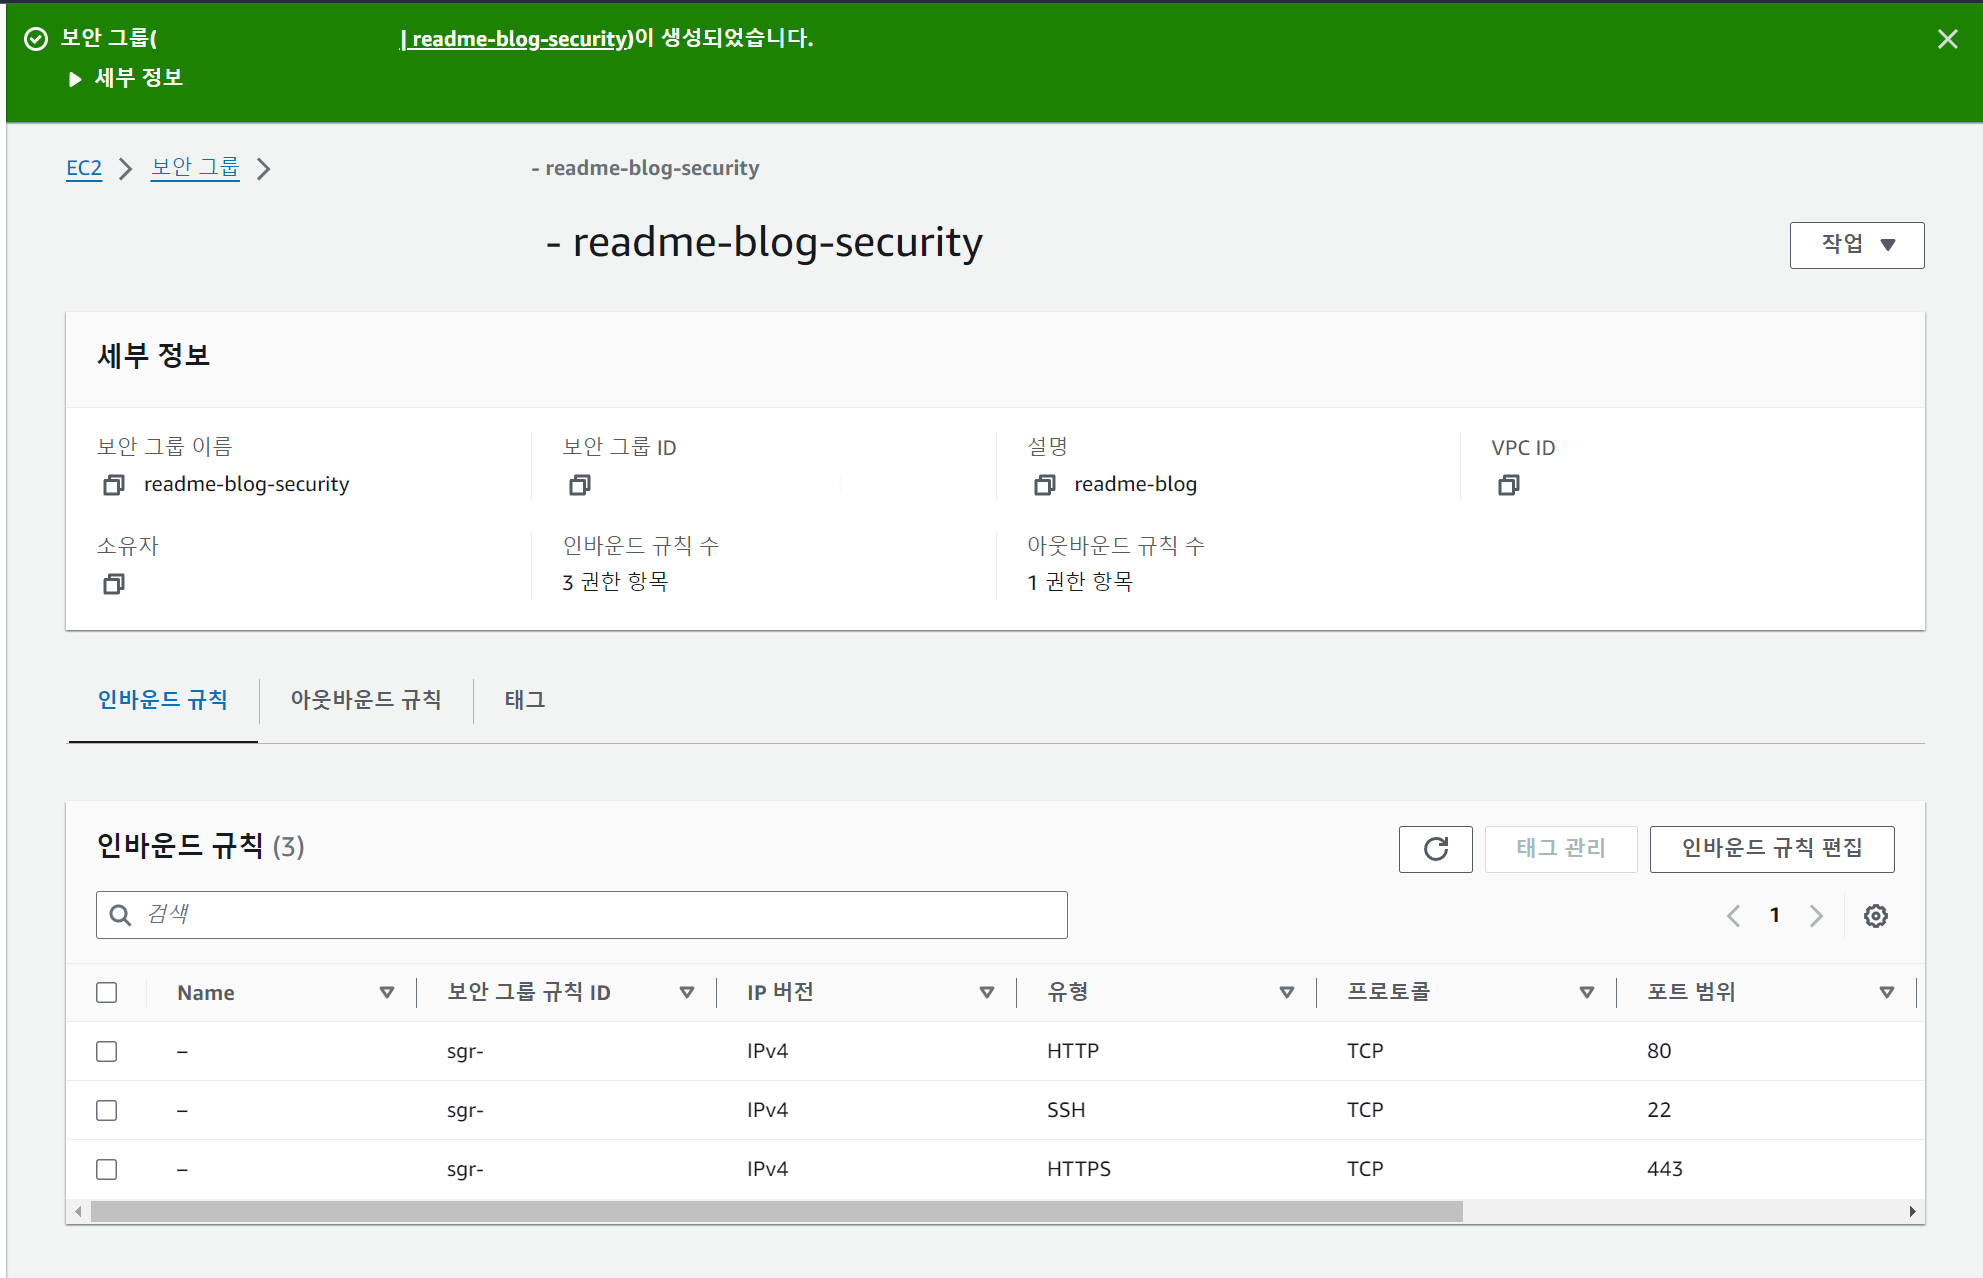The width and height of the screenshot is (1983, 1278).
Task: Copy the description readme-blog
Action: click(x=1044, y=485)
